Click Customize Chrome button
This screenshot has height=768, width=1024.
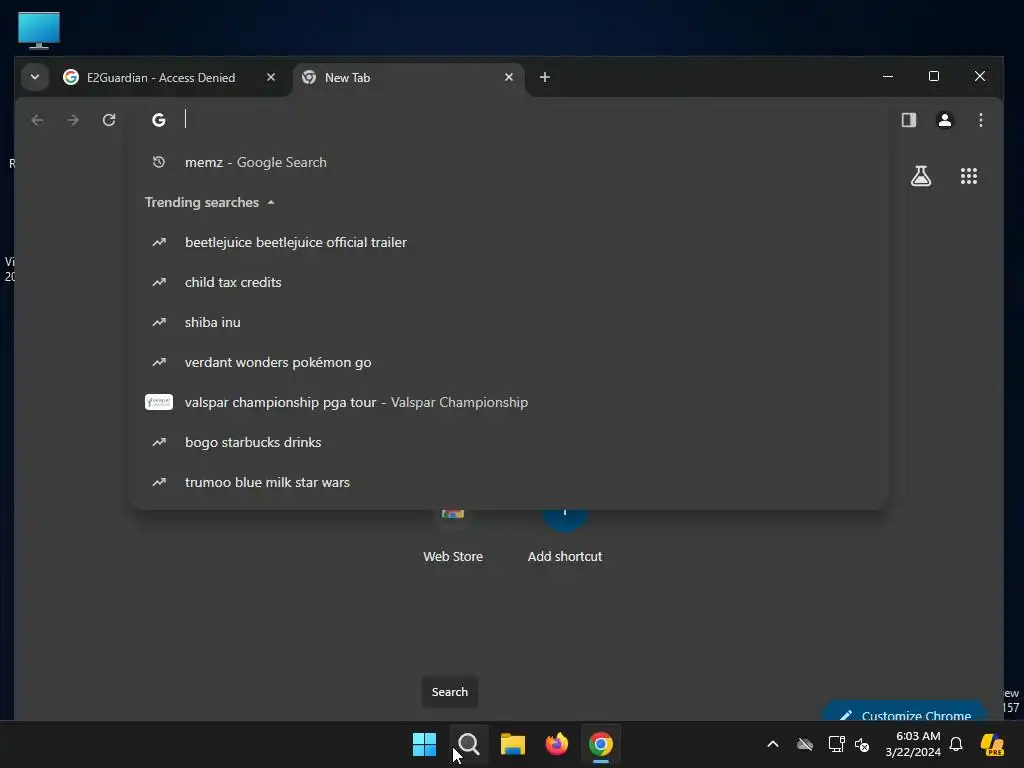[x=906, y=712]
